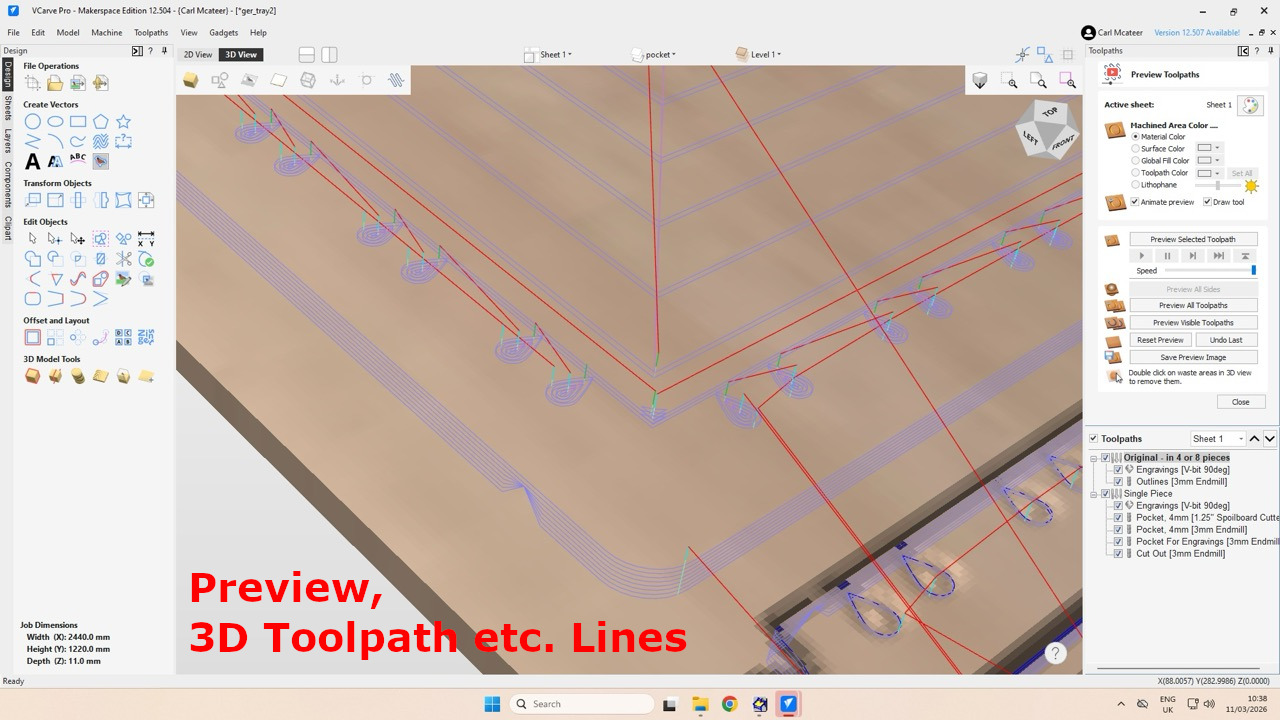The image size is (1280, 720).
Task: Click the Preview All Toolpaths button
Action: [1193, 305]
